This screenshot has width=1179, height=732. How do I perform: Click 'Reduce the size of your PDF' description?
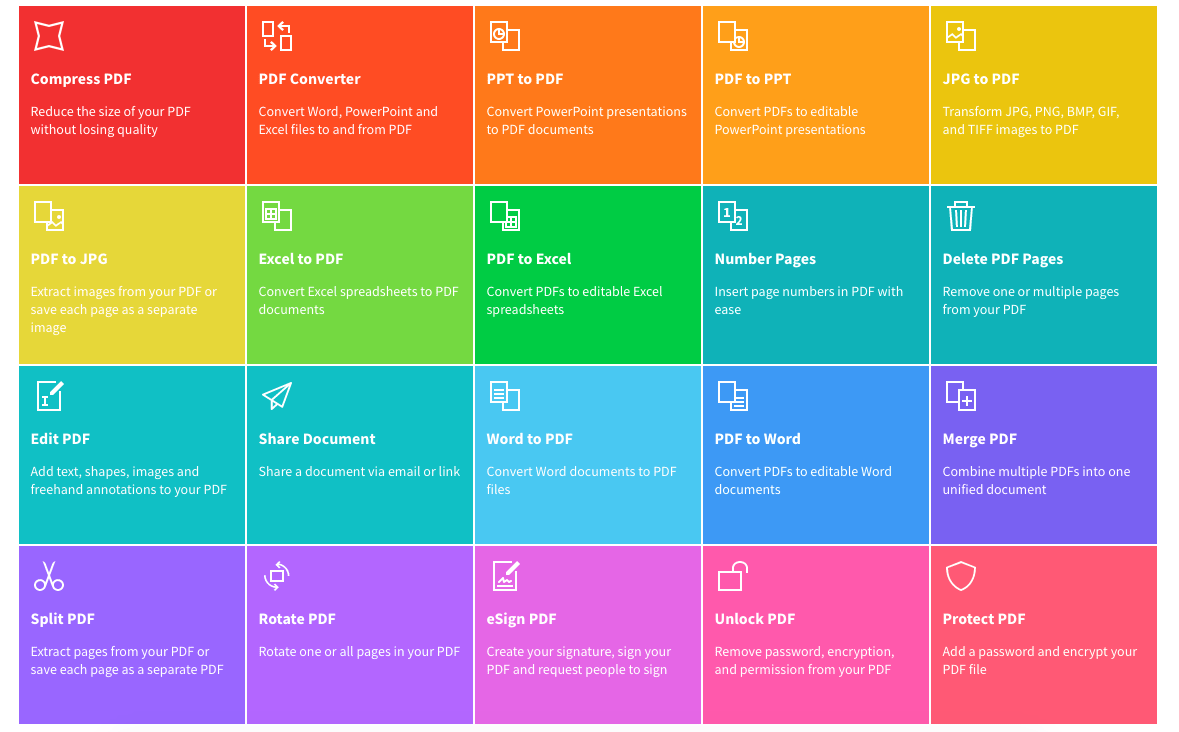[x=111, y=120]
